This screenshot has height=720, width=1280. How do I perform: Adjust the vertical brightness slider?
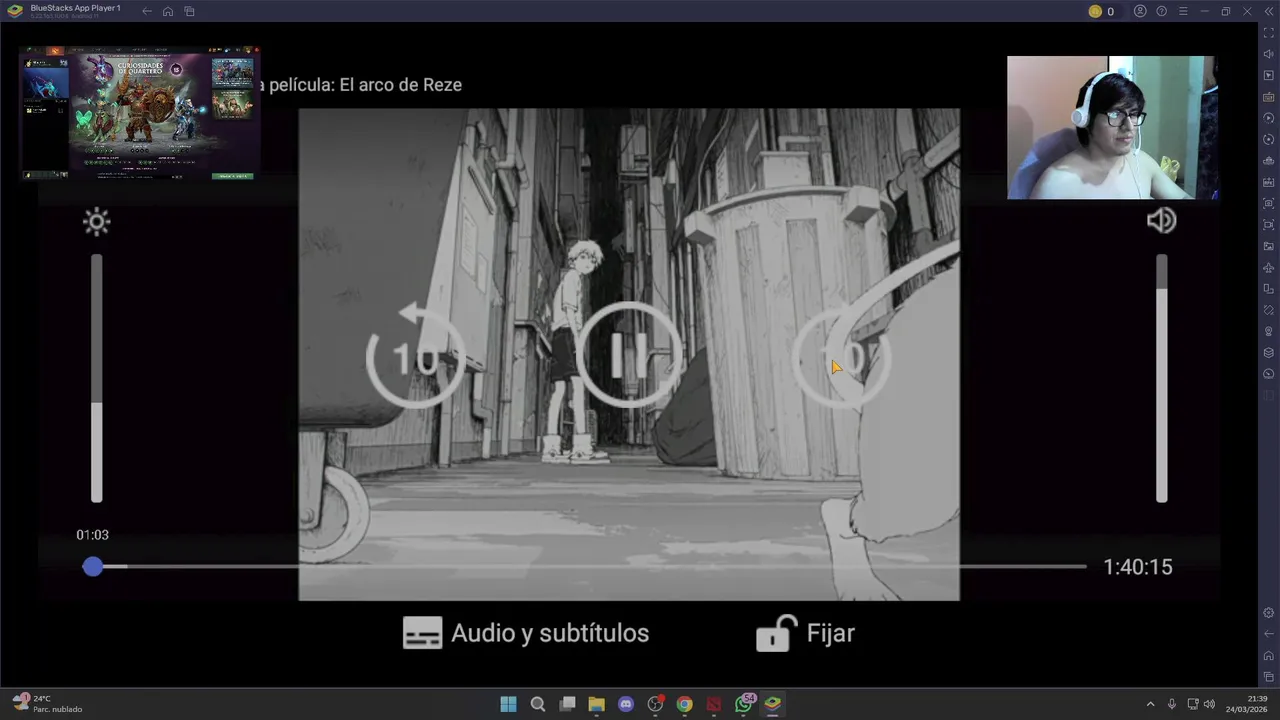click(97, 378)
